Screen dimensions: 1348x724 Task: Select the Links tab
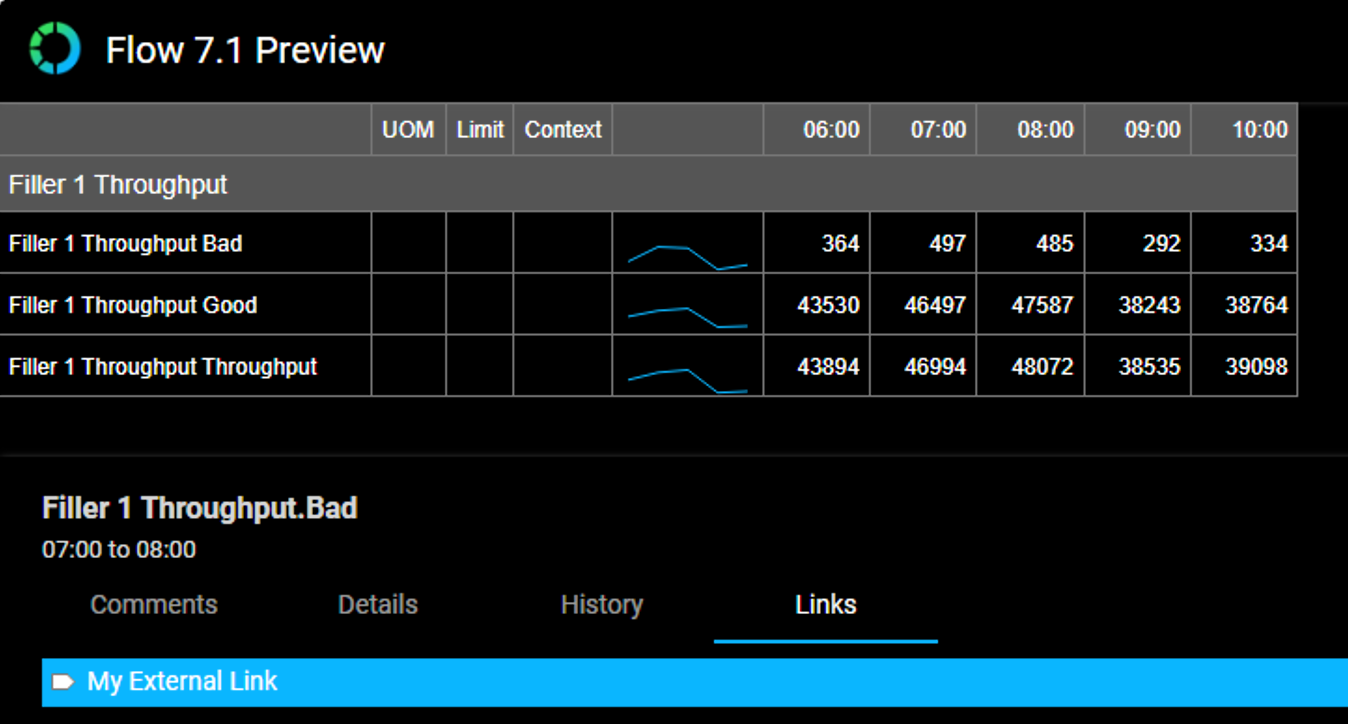coord(826,605)
